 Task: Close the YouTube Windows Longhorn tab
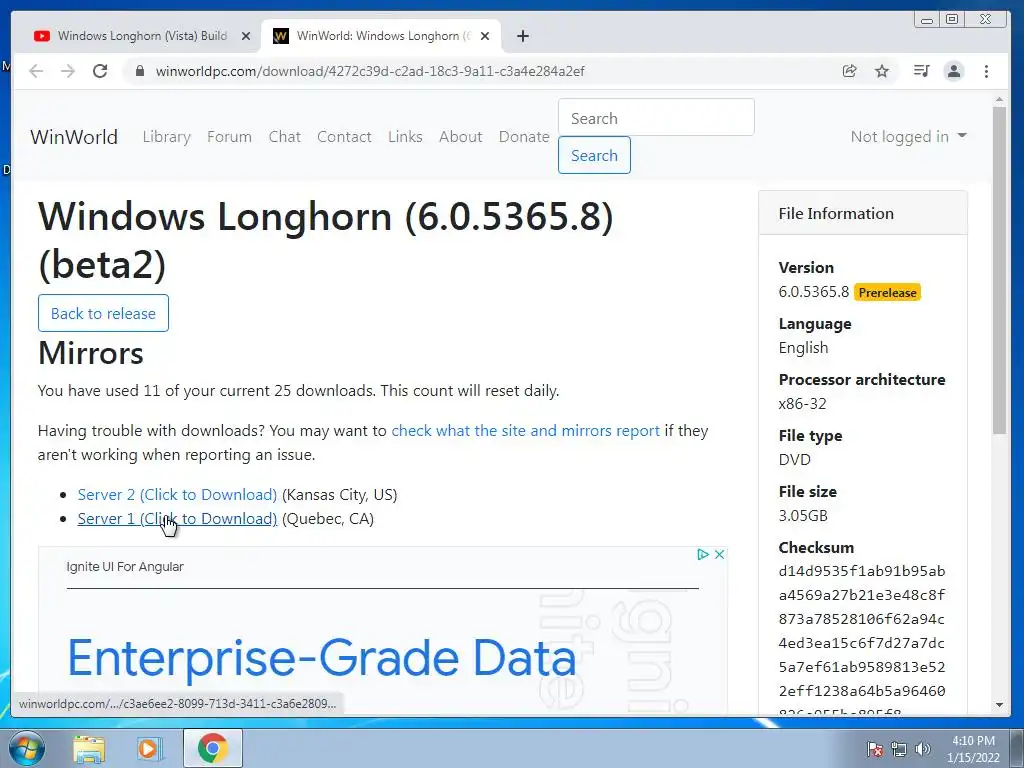pos(246,37)
